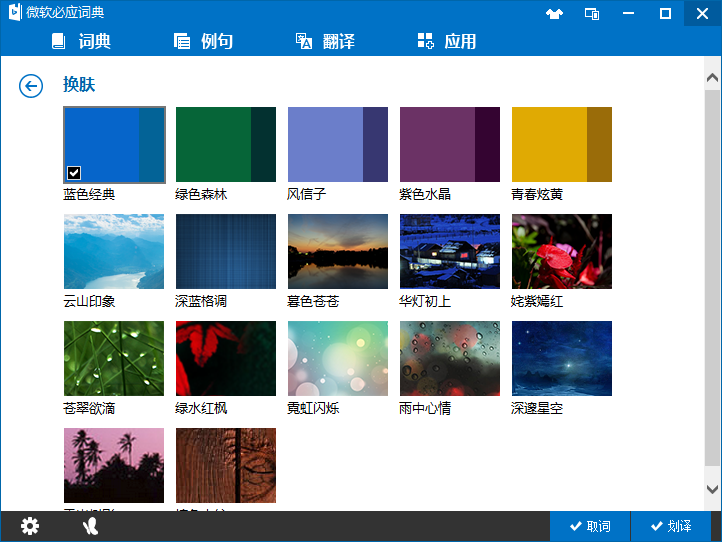Toggle the 取词 option

pyautogui.click(x=590, y=526)
